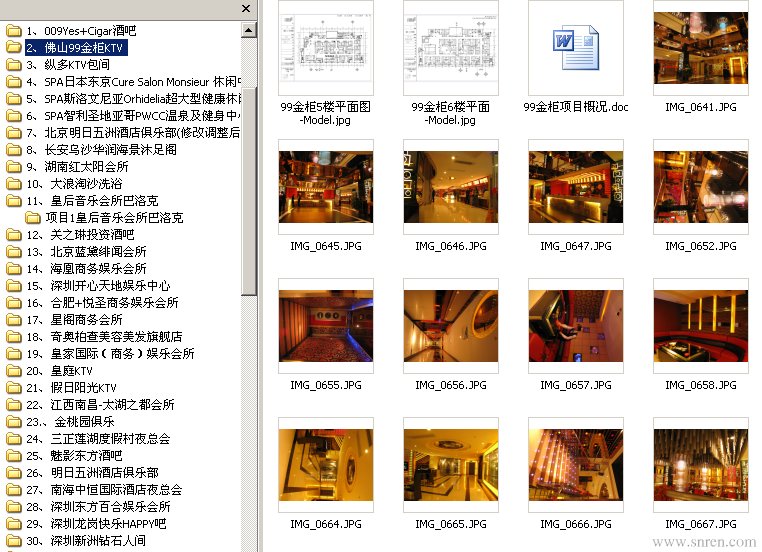Select folder 29、深圳龙岗快乐HAPPY吧
762x552 pixels.
[x=96, y=524]
